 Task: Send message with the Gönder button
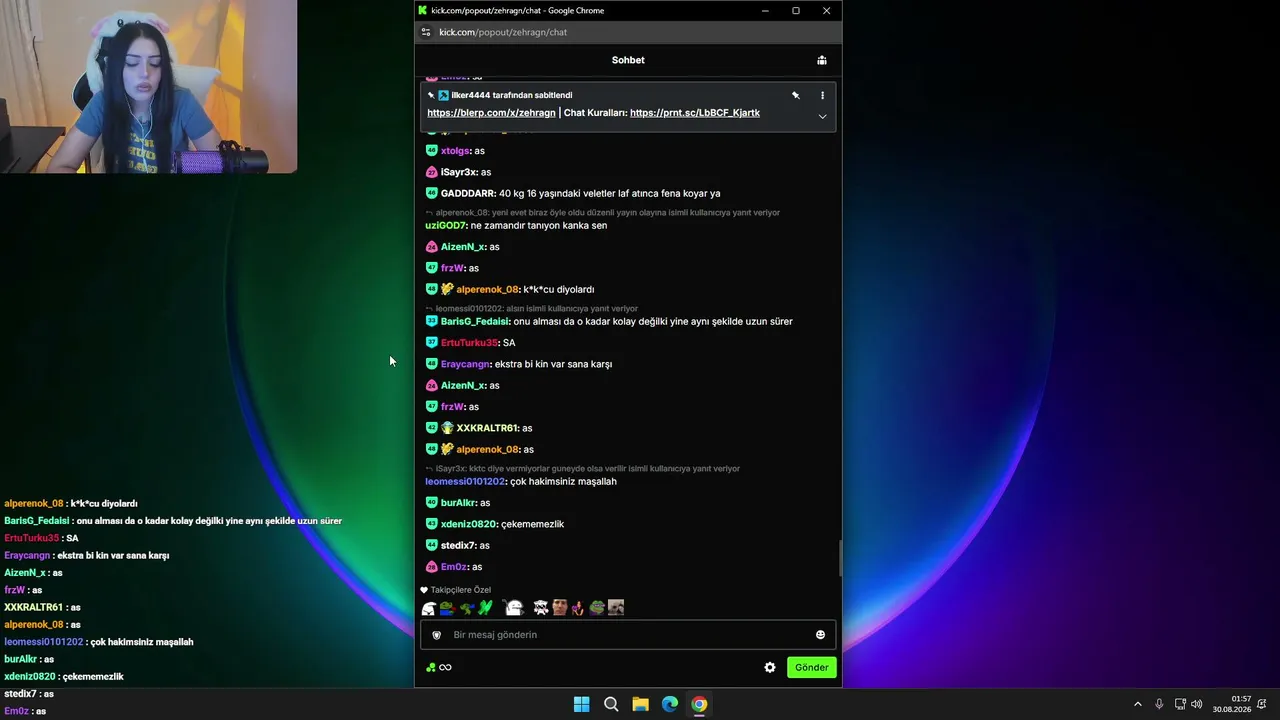coord(811,667)
